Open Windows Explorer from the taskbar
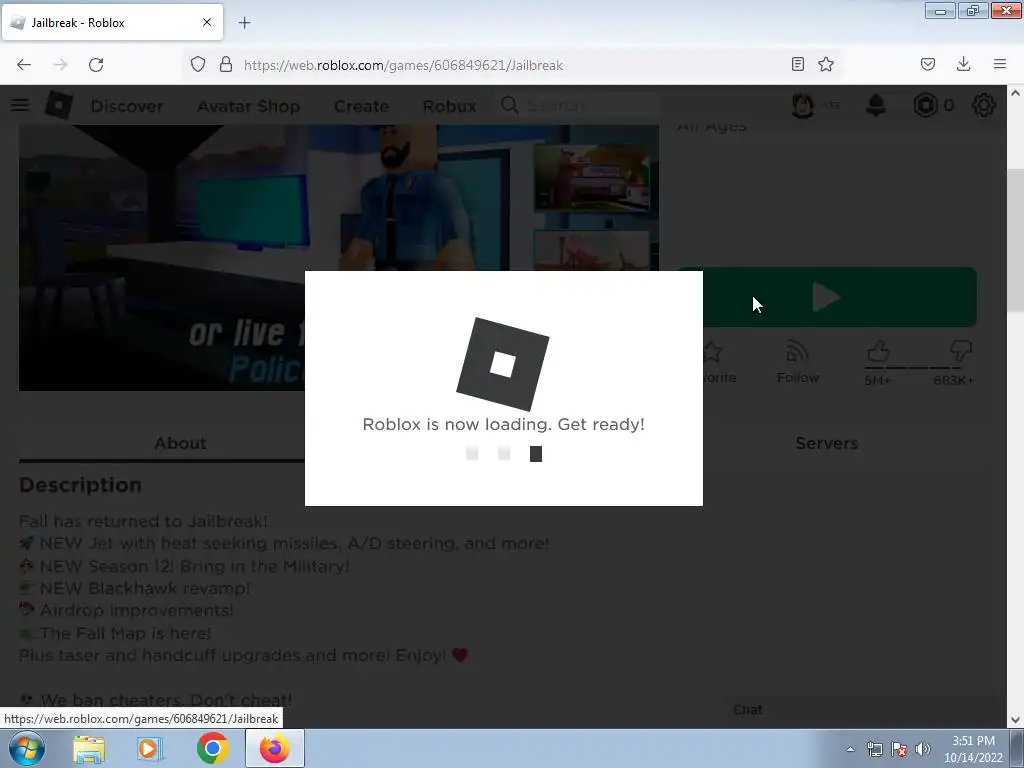Image resolution: width=1024 pixels, height=768 pixels. (89, 749)
